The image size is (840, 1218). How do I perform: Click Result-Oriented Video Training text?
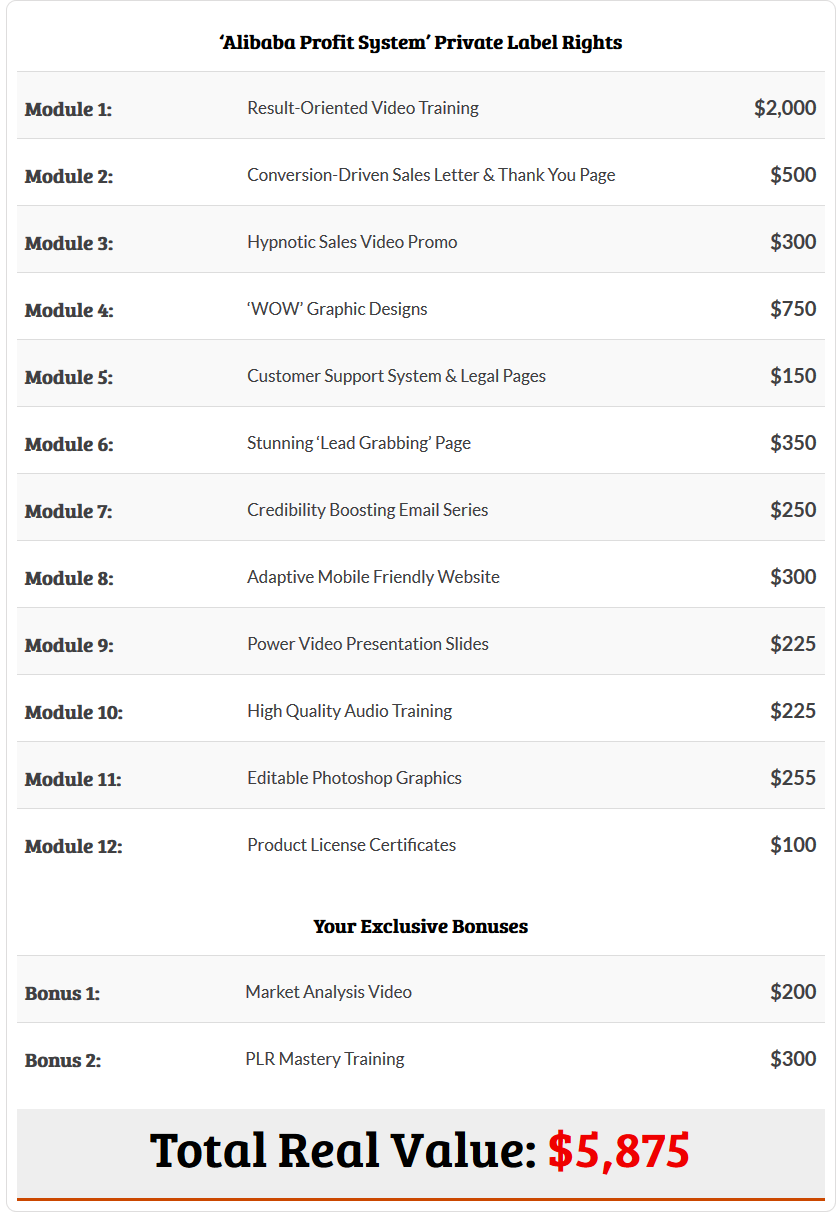point(363,108)
